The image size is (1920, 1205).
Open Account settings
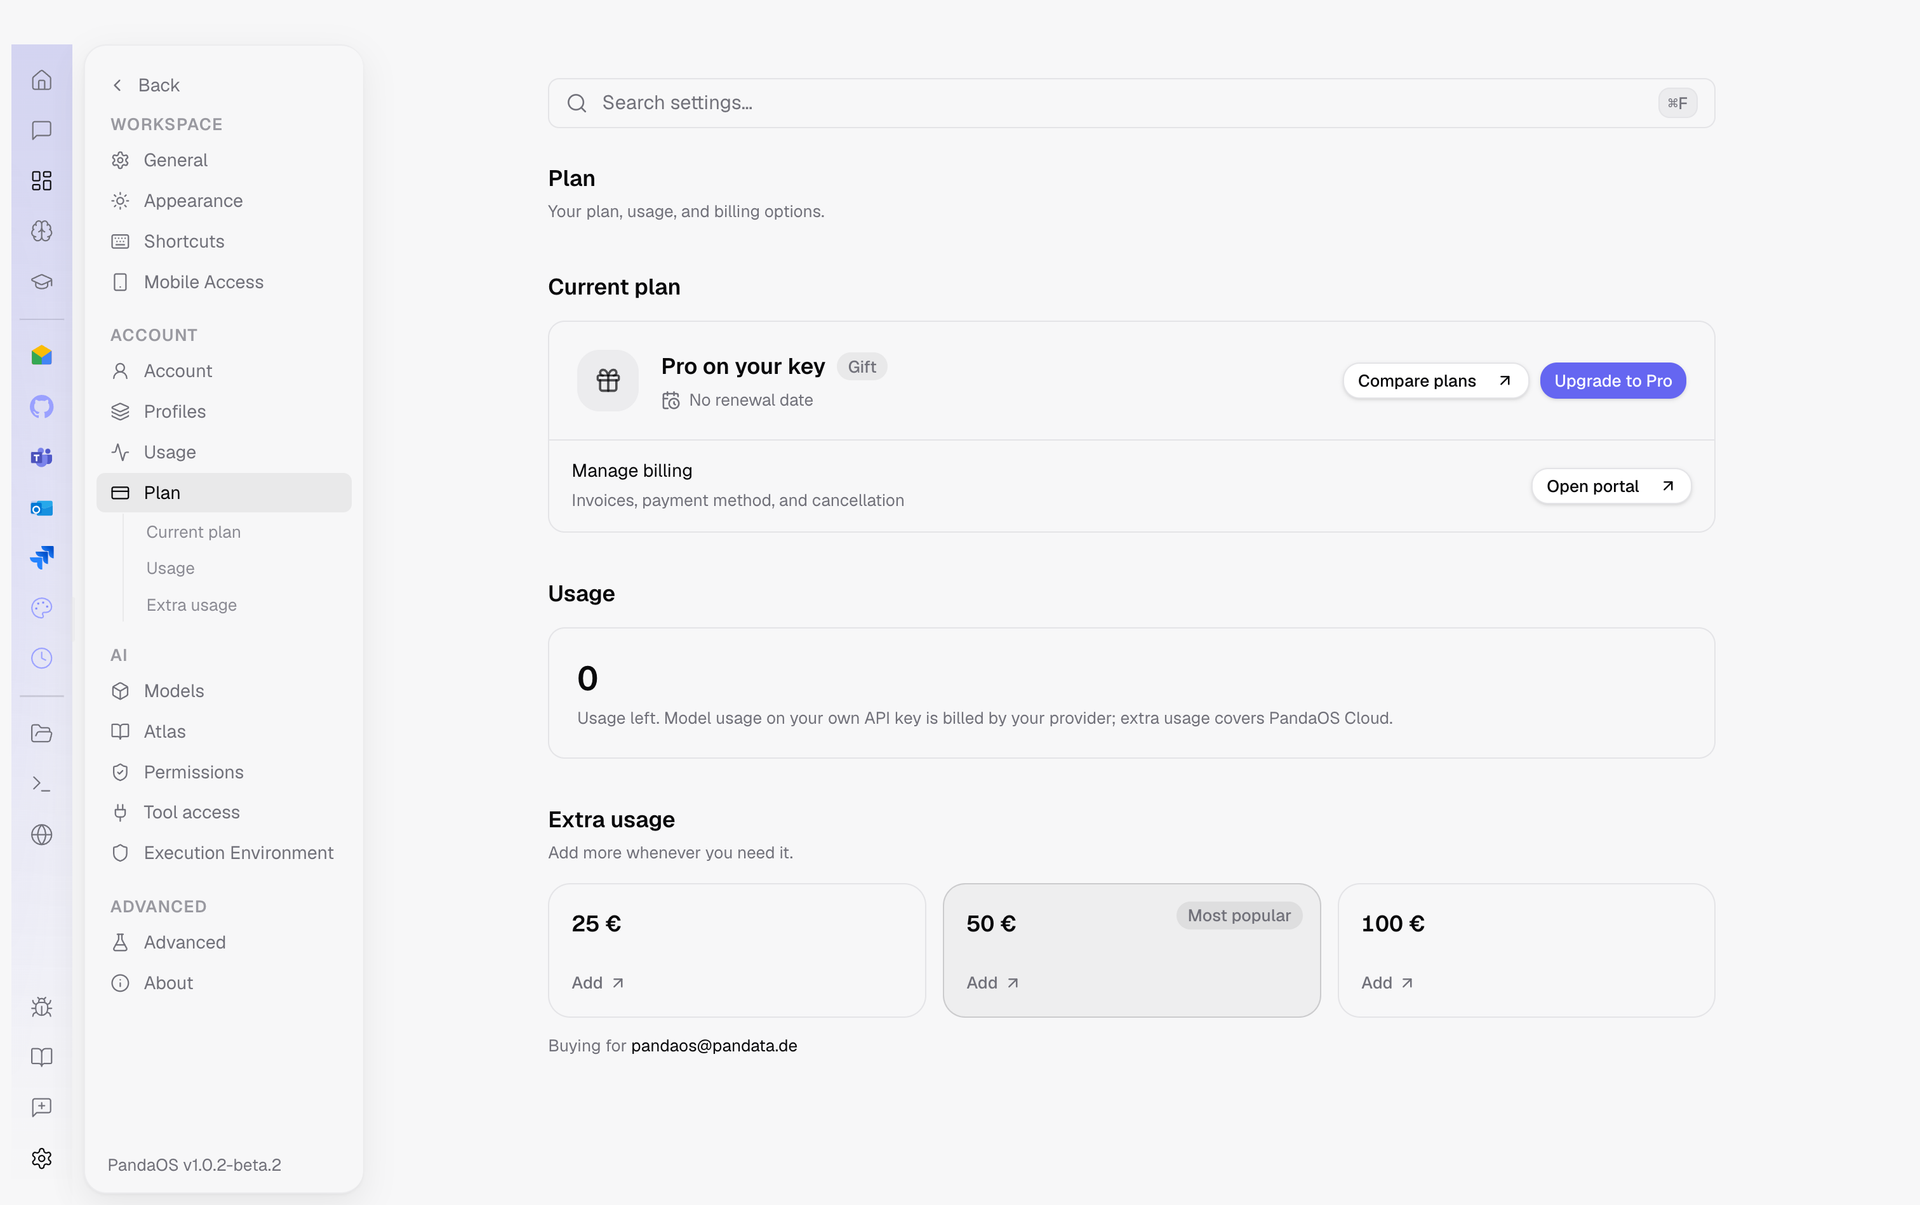224,371
